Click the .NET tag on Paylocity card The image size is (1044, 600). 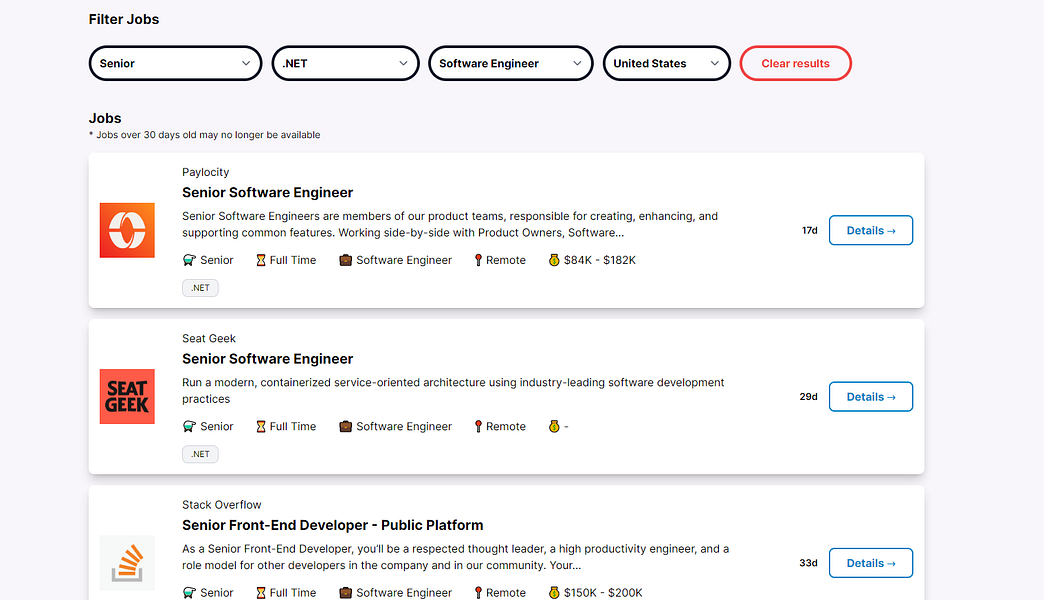[x=200, y=288]
